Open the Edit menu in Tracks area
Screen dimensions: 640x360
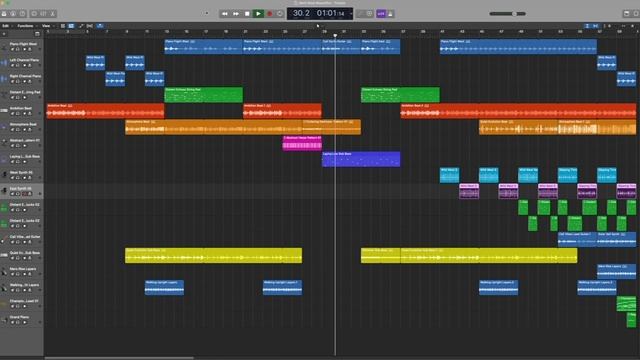[x=6, y=26]
